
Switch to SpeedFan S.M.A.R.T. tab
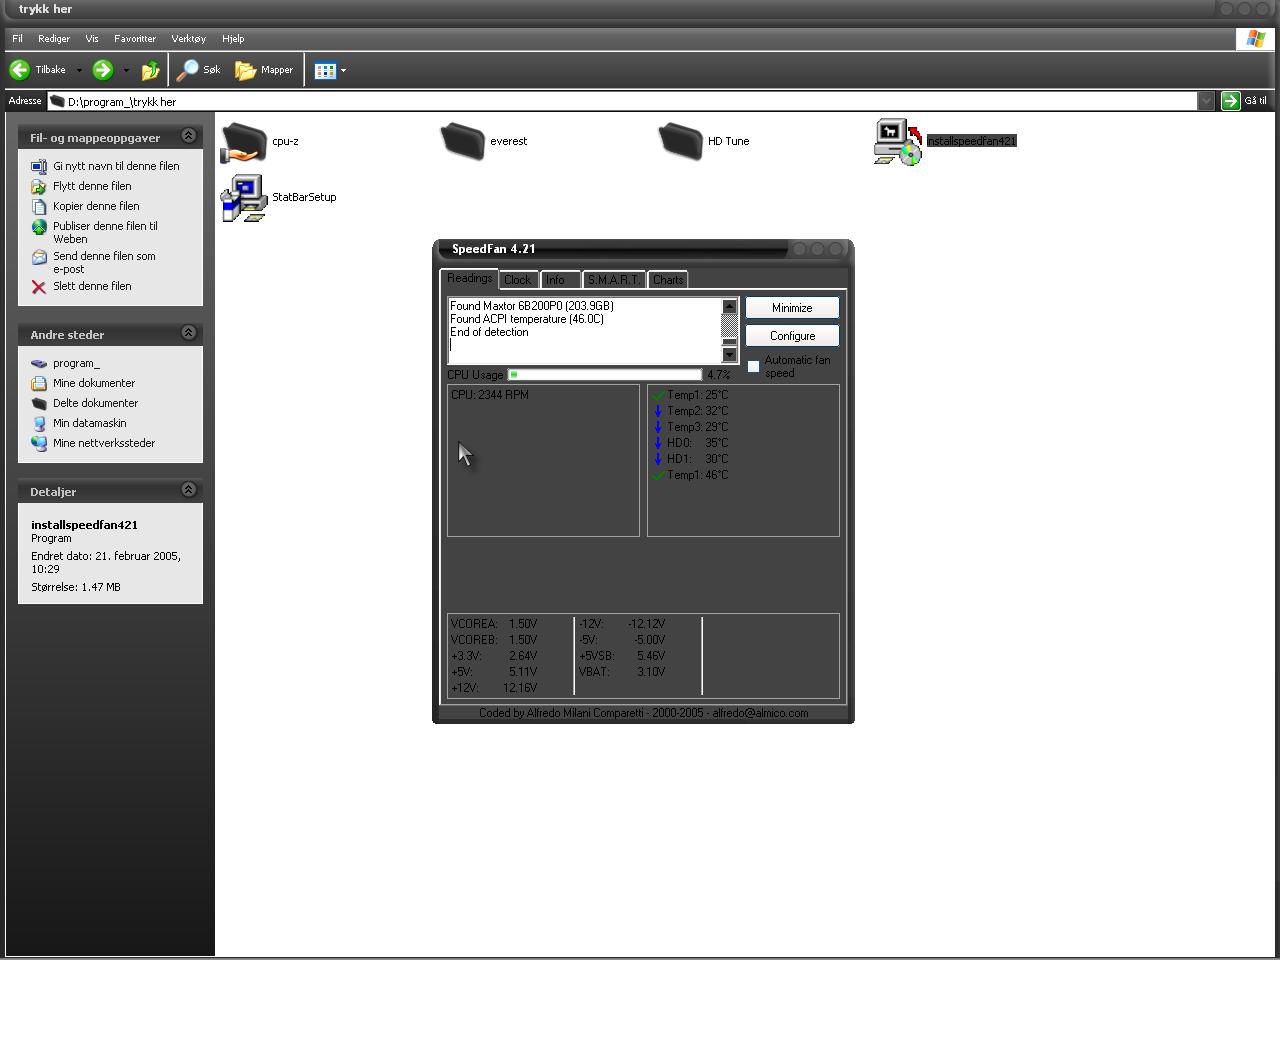[613, 280]
